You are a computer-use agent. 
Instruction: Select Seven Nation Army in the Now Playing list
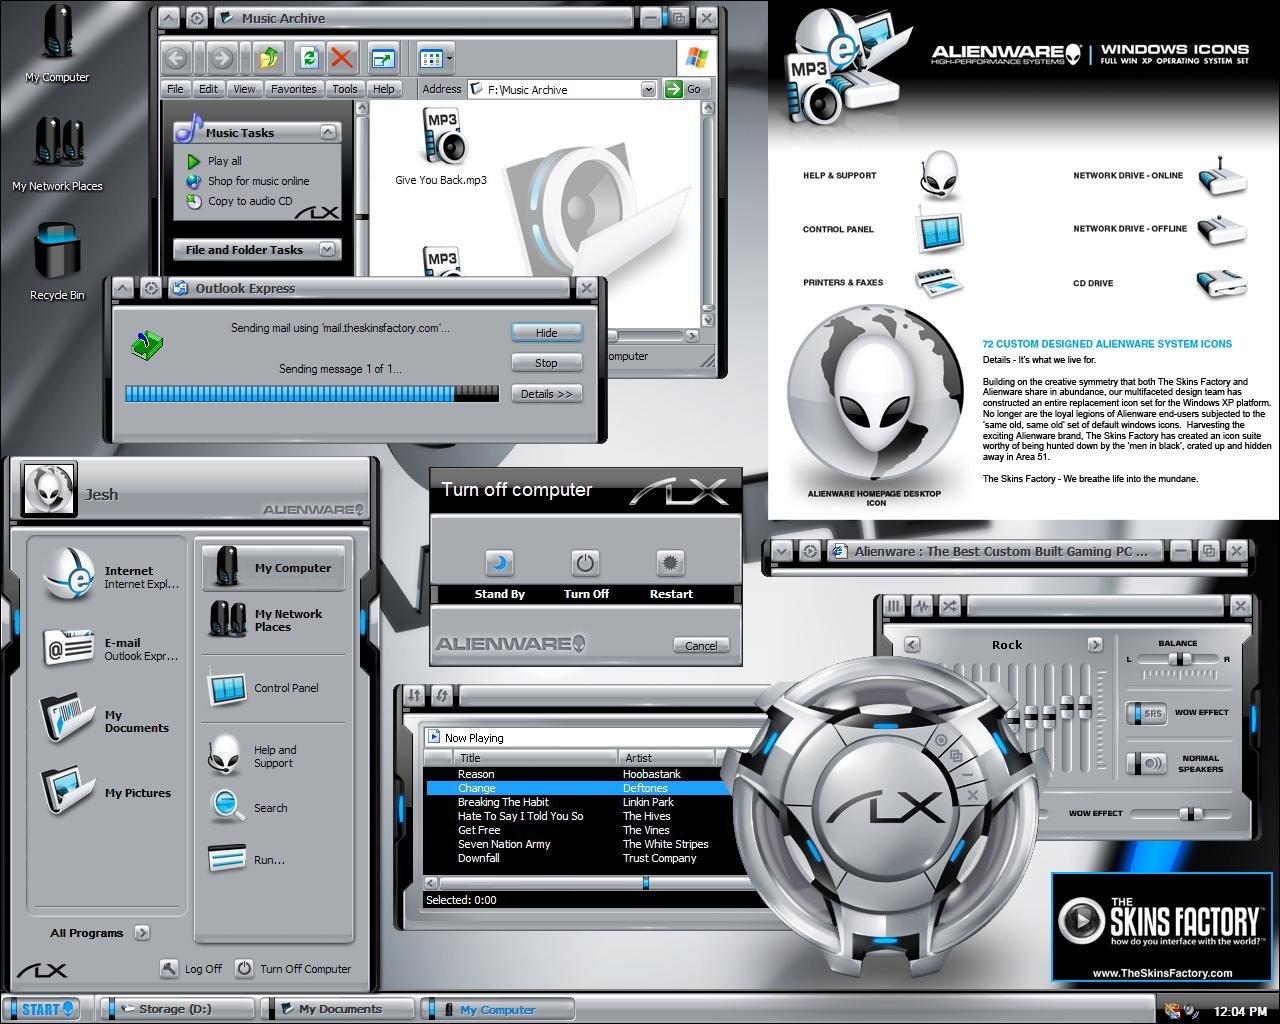coord(505,844)
